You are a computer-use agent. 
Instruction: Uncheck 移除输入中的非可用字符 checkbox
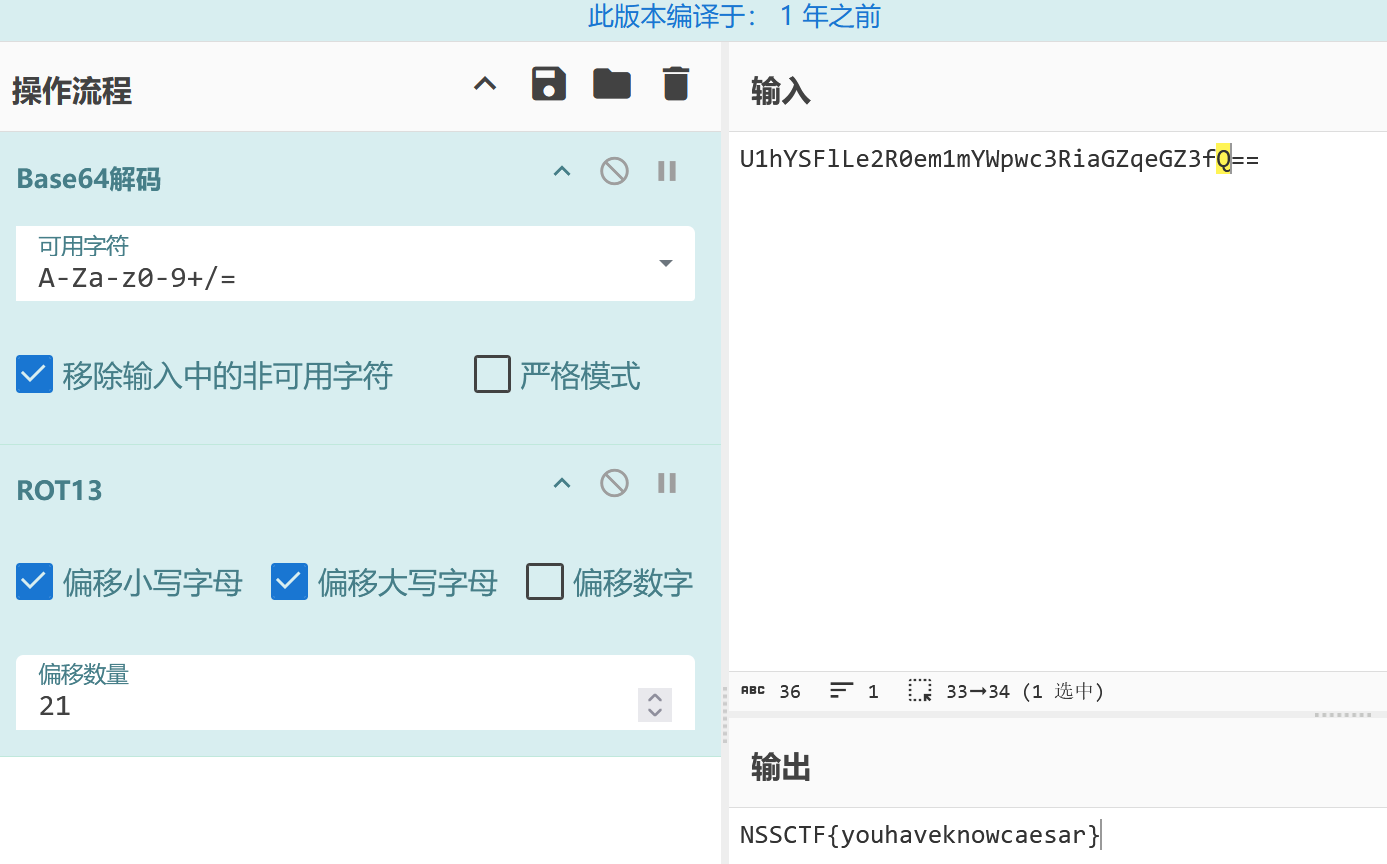(x=34, y=375)
